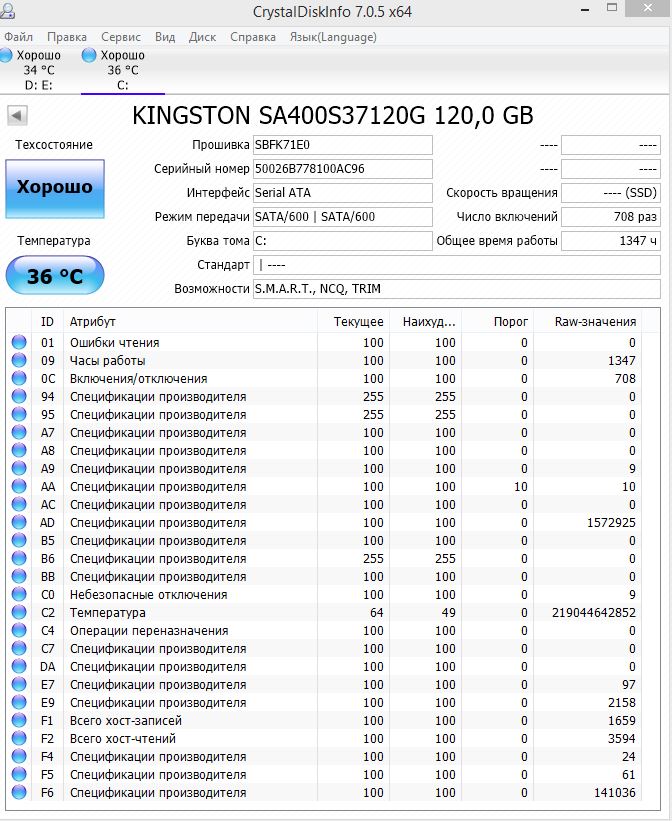The image size is (672, 821).
Task: Click status orb for F1 Всего хост-записей
Action: point(19,720)
